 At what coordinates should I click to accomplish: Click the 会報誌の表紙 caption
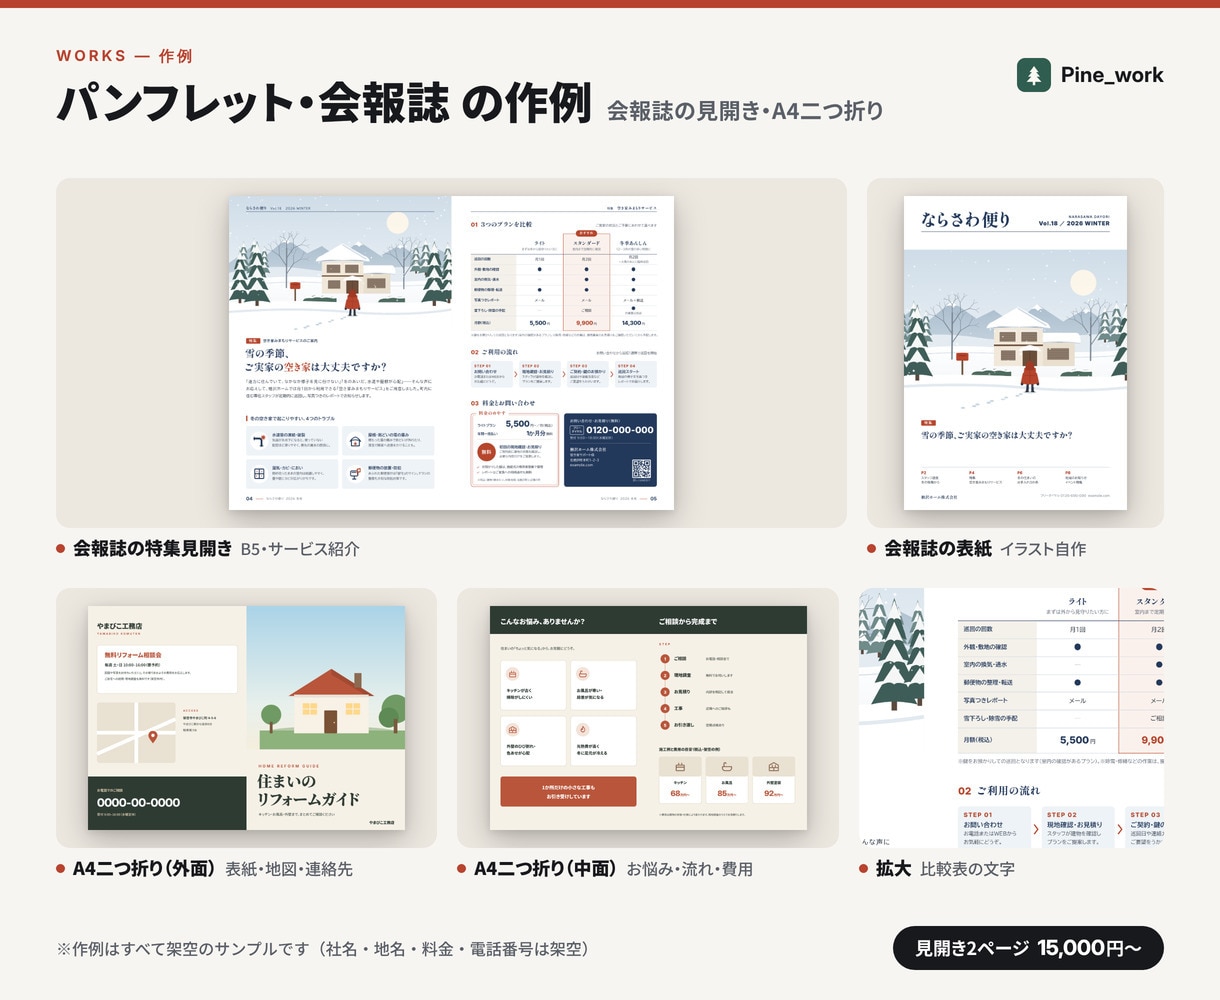pyautogui.click(x=938, y=548)
